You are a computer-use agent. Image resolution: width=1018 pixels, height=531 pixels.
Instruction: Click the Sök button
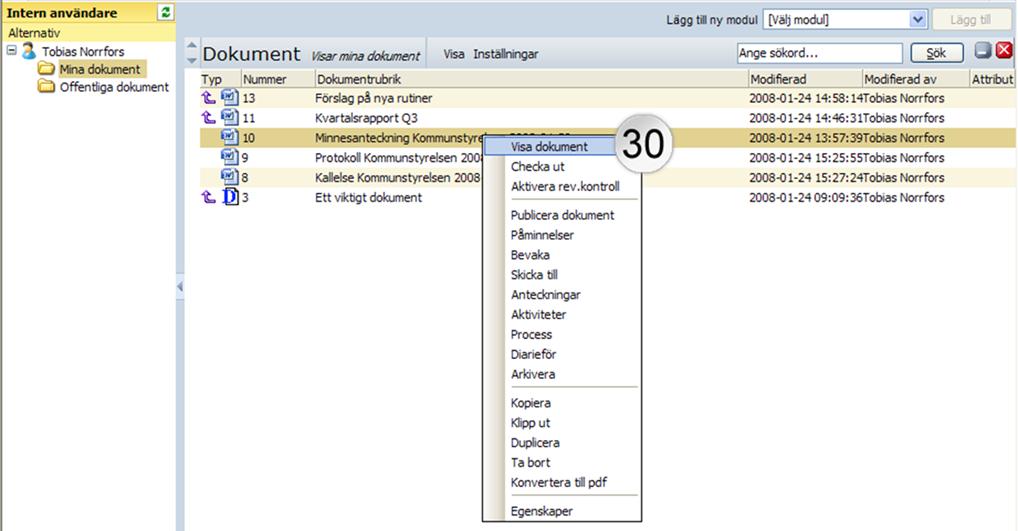coord(936,53)
